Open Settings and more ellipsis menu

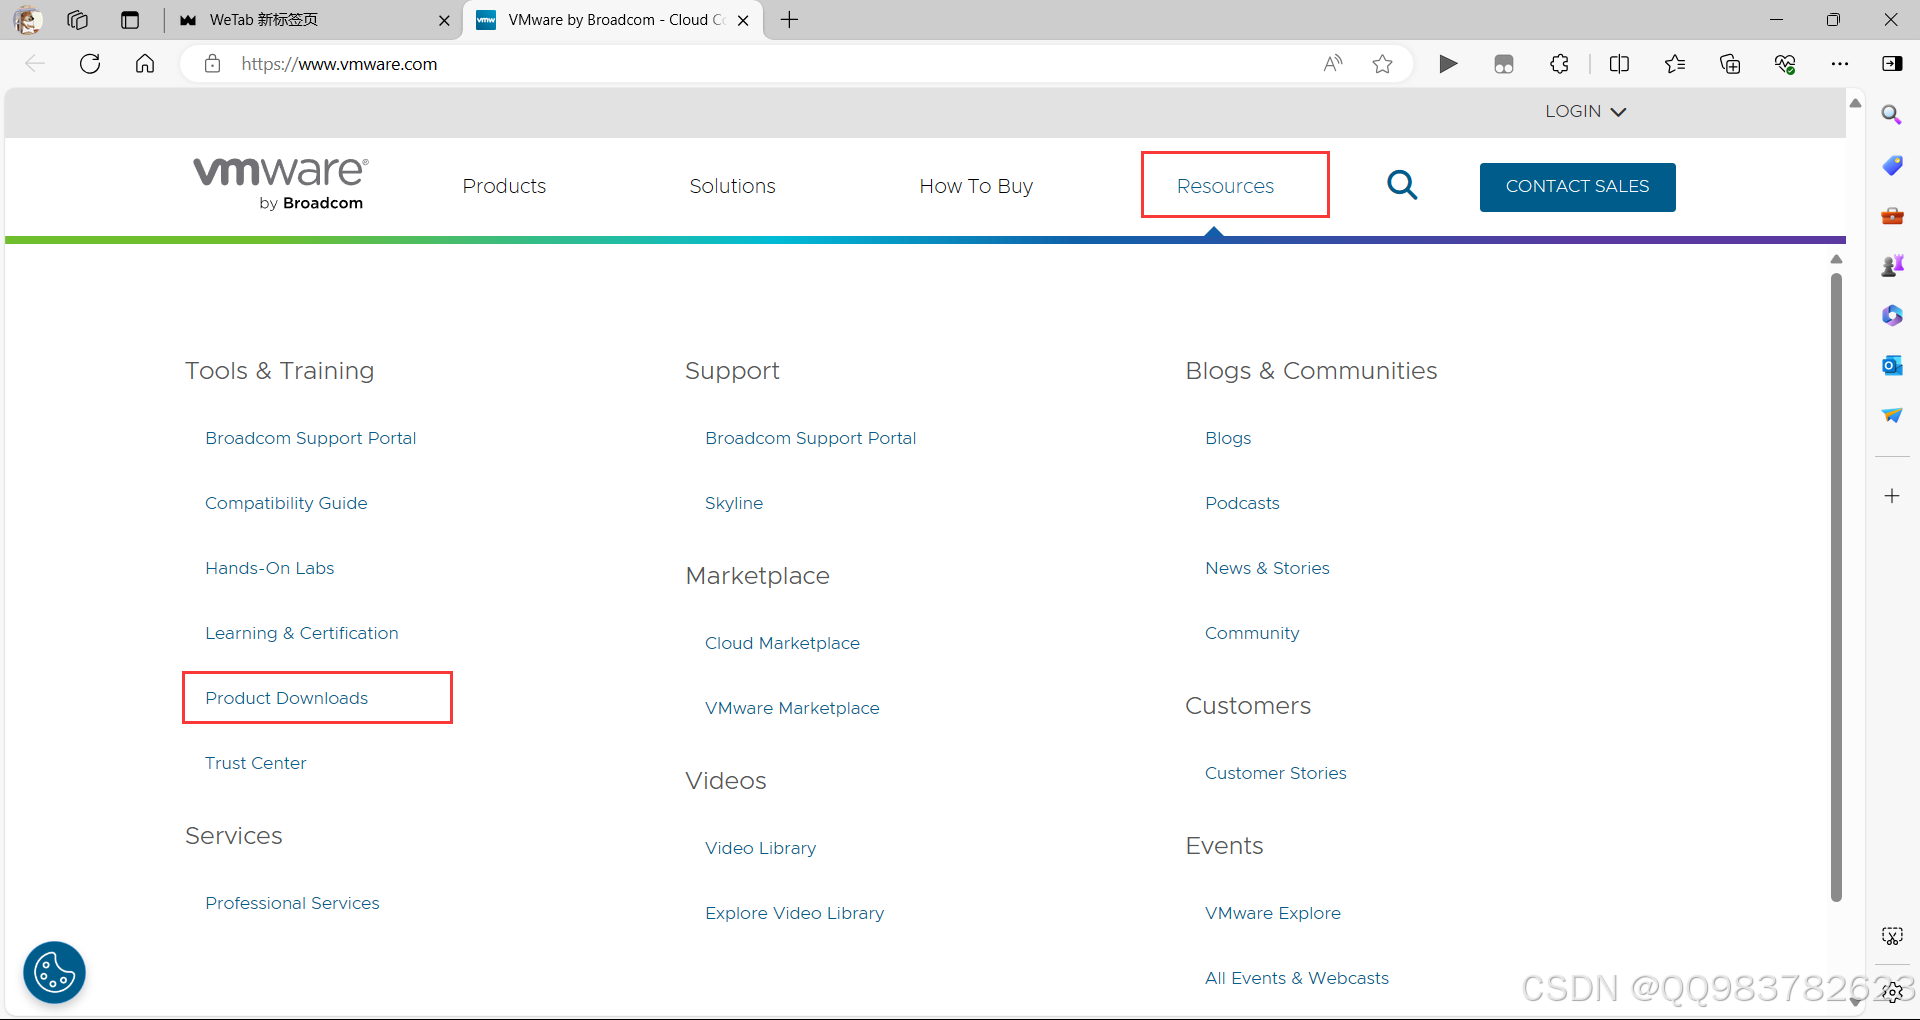(x=1840, y=64)
